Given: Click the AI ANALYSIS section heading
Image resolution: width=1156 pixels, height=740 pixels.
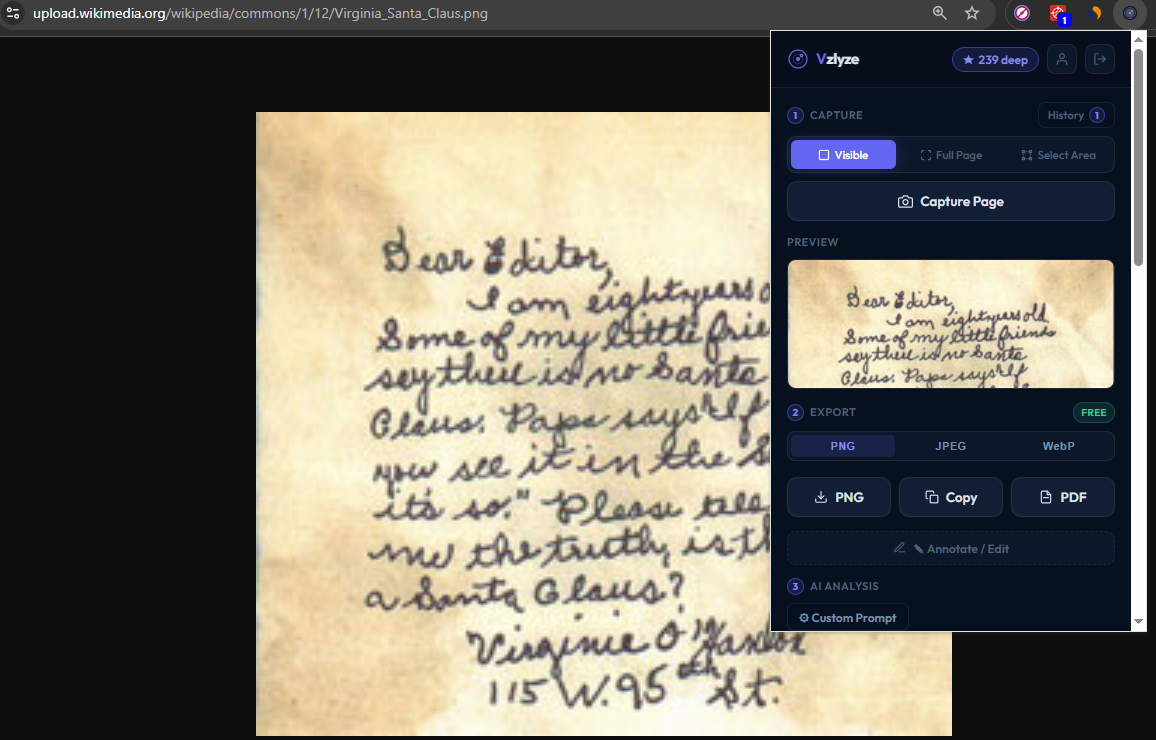Looking at the screenshot, I should 844,586.
